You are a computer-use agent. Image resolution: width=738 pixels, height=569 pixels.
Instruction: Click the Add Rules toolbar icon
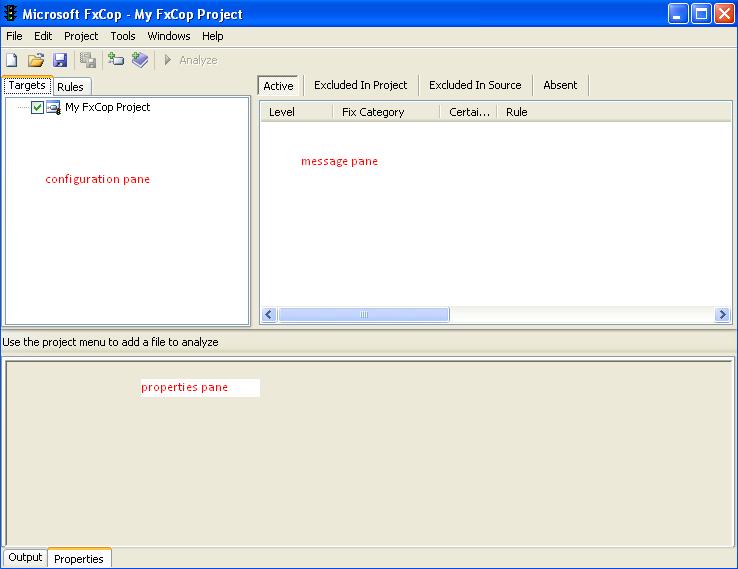coord(140,60)
